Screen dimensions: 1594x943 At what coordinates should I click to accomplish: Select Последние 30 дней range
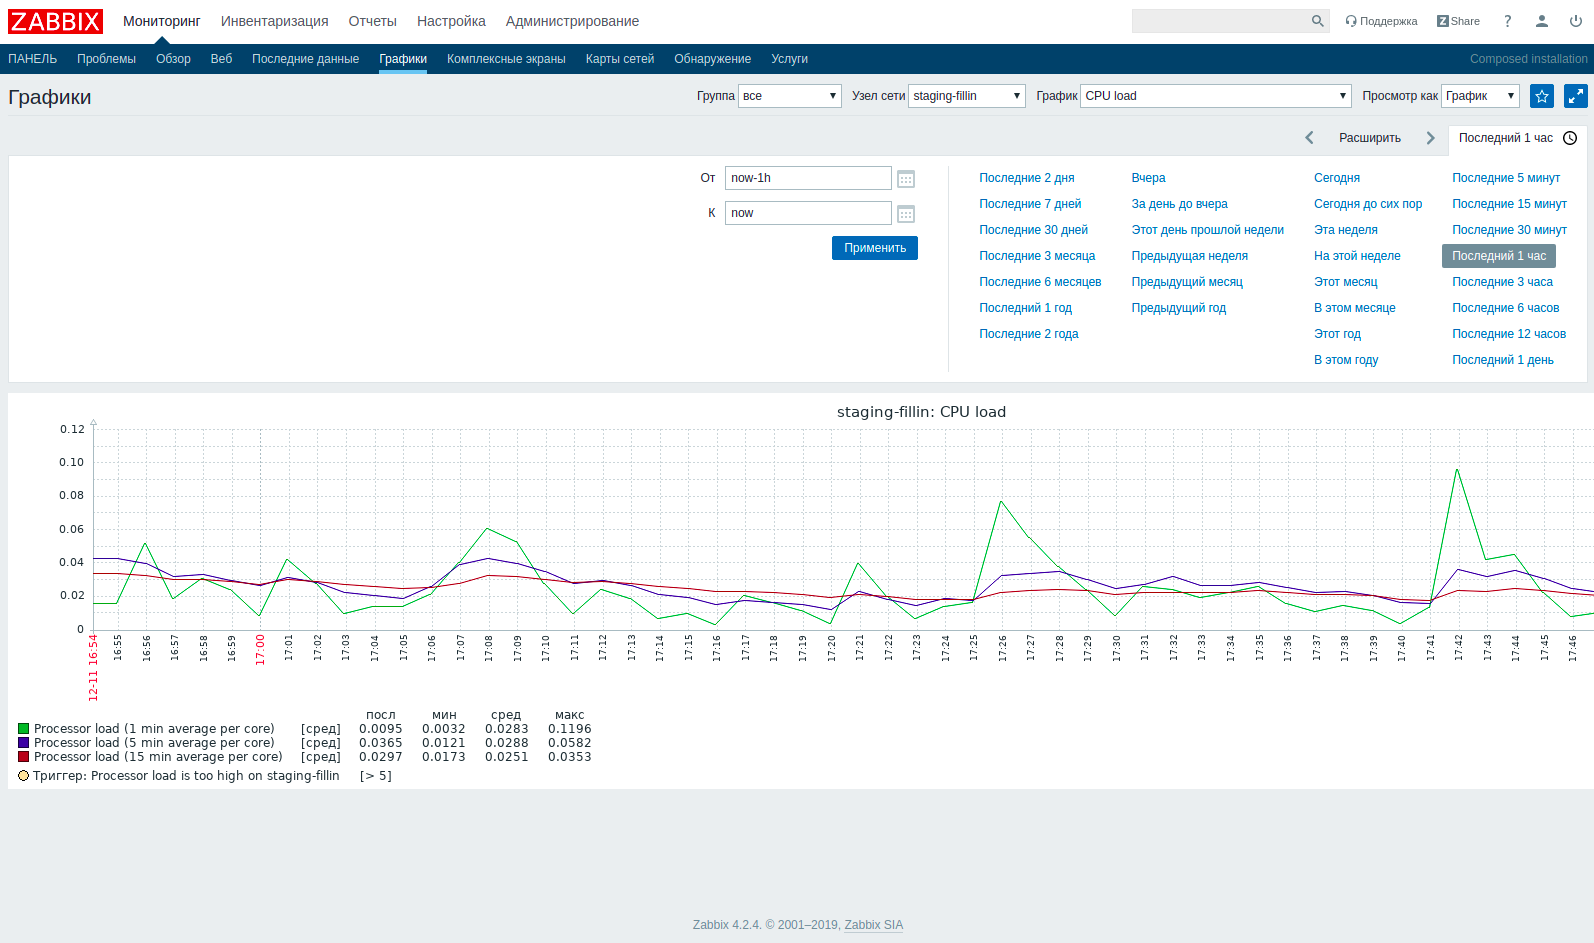1033,230
